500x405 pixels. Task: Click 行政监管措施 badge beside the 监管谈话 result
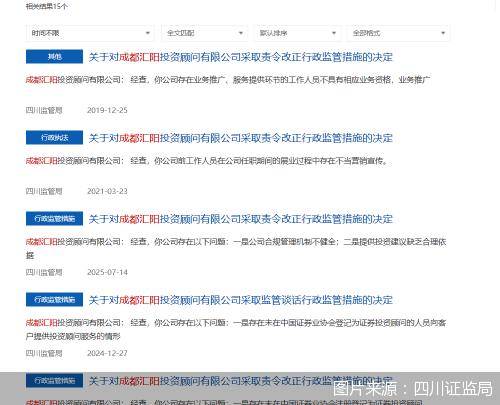click(54, 299)
